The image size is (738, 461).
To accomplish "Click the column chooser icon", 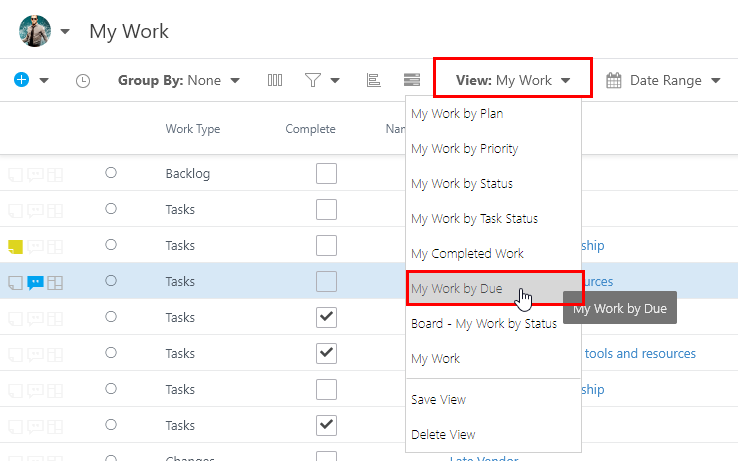I will tap(275, 81).
